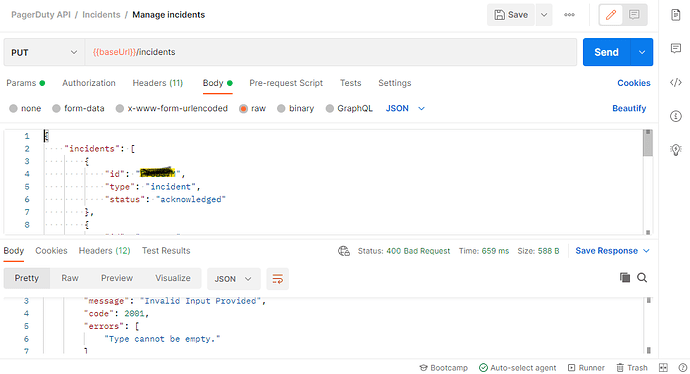Screen dimensions: 690x374
Task: Switch response view to Raw
Action: (70, 279)
